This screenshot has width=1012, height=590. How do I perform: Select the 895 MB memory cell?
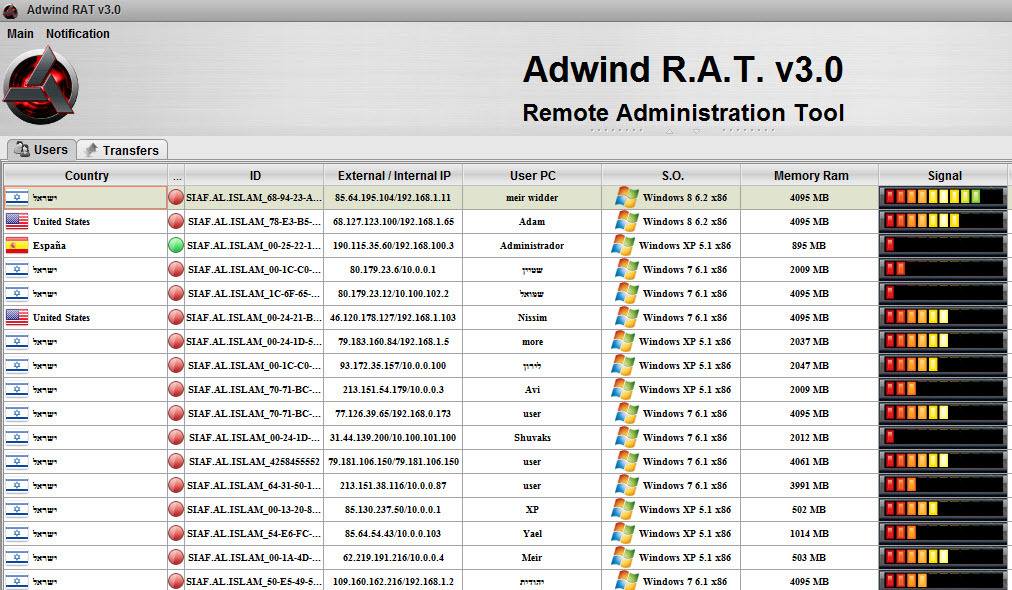click(809, 245)
